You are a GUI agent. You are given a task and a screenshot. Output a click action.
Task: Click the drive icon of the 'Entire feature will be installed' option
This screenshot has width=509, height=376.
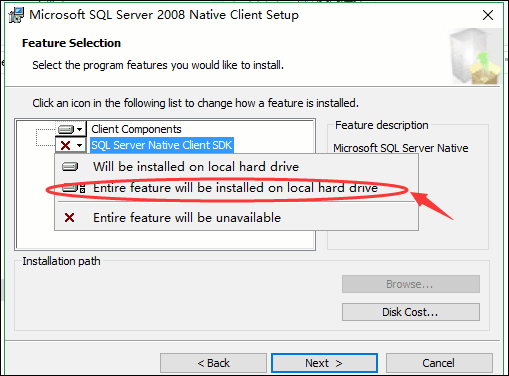point(74,188)
